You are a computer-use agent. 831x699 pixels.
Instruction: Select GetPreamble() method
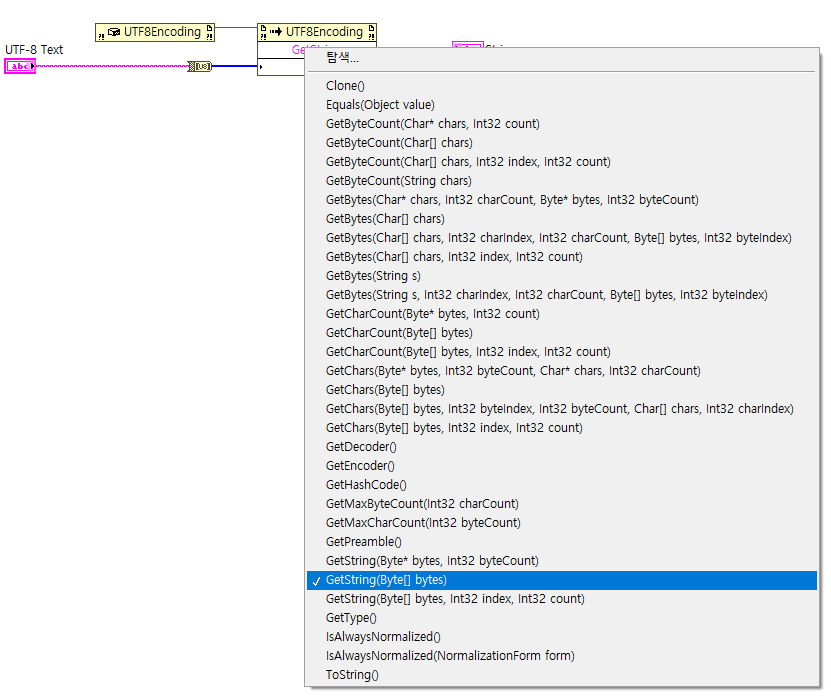click(x=562, y=542)
